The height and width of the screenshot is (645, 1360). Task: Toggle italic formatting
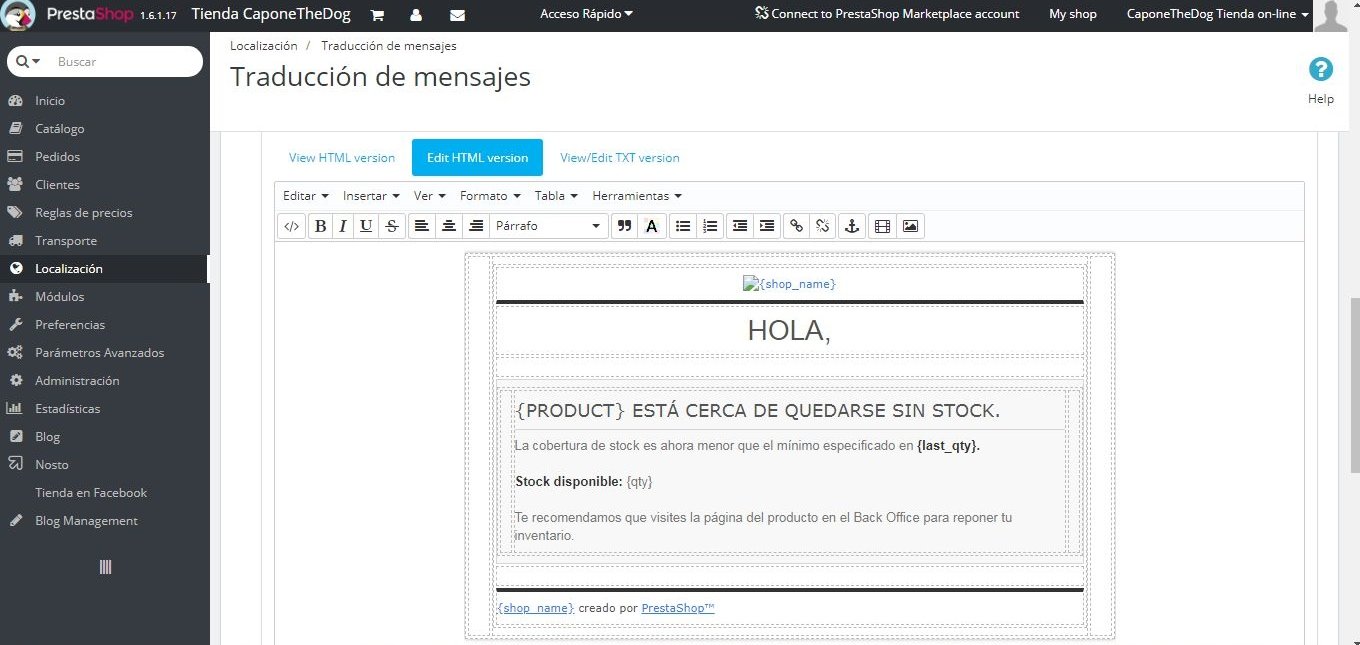point(343,226)
